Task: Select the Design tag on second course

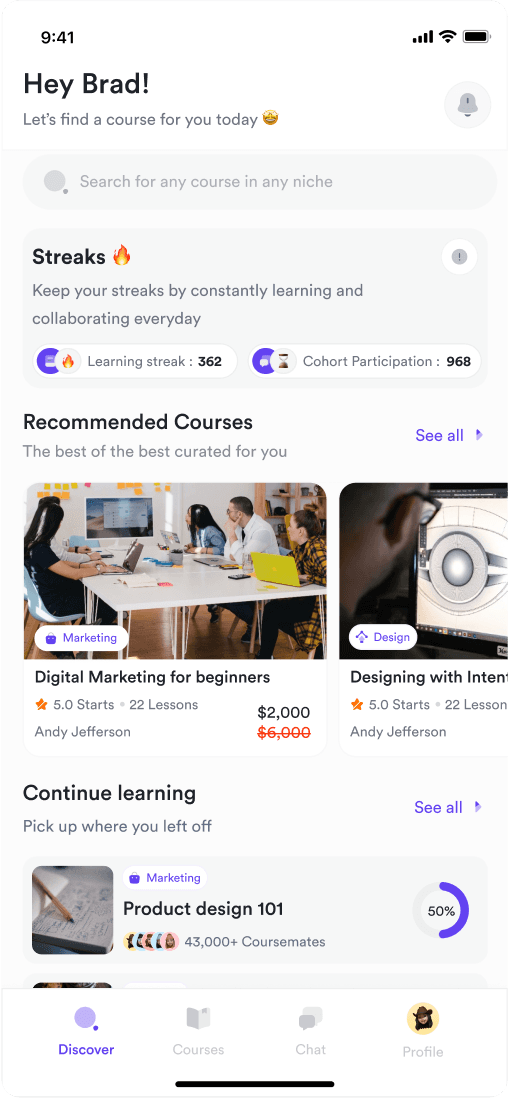Action: (x=383, y=637)
